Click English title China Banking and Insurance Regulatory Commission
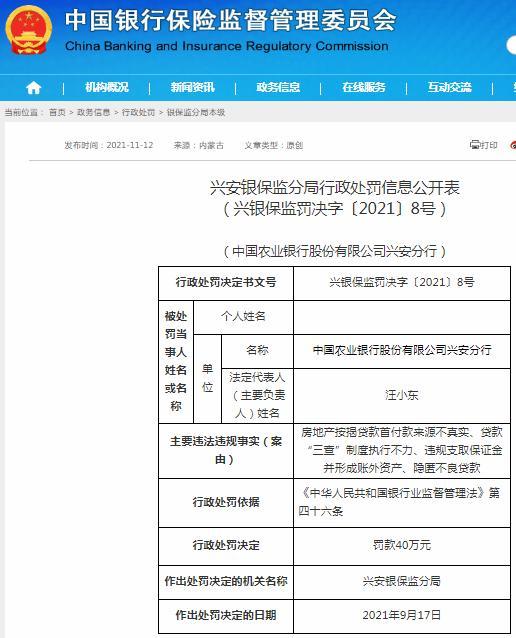 [x=227, y=46]
